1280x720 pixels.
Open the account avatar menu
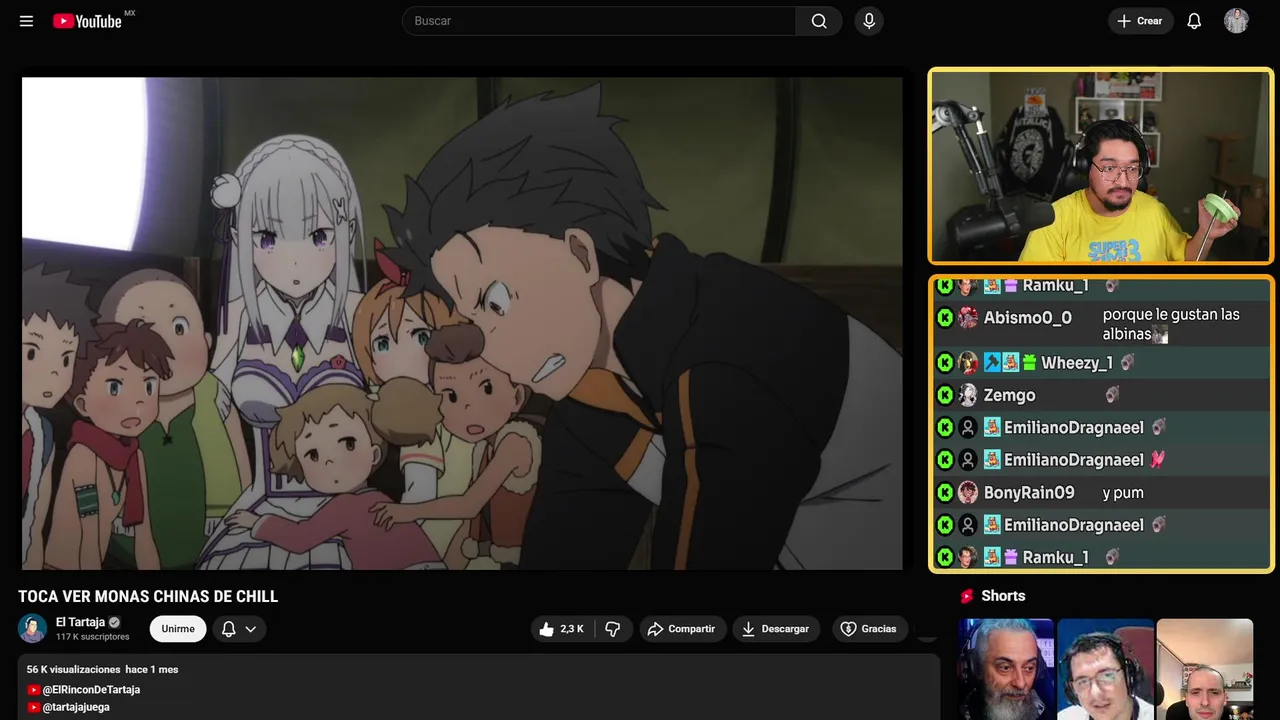coord(1236,21)
